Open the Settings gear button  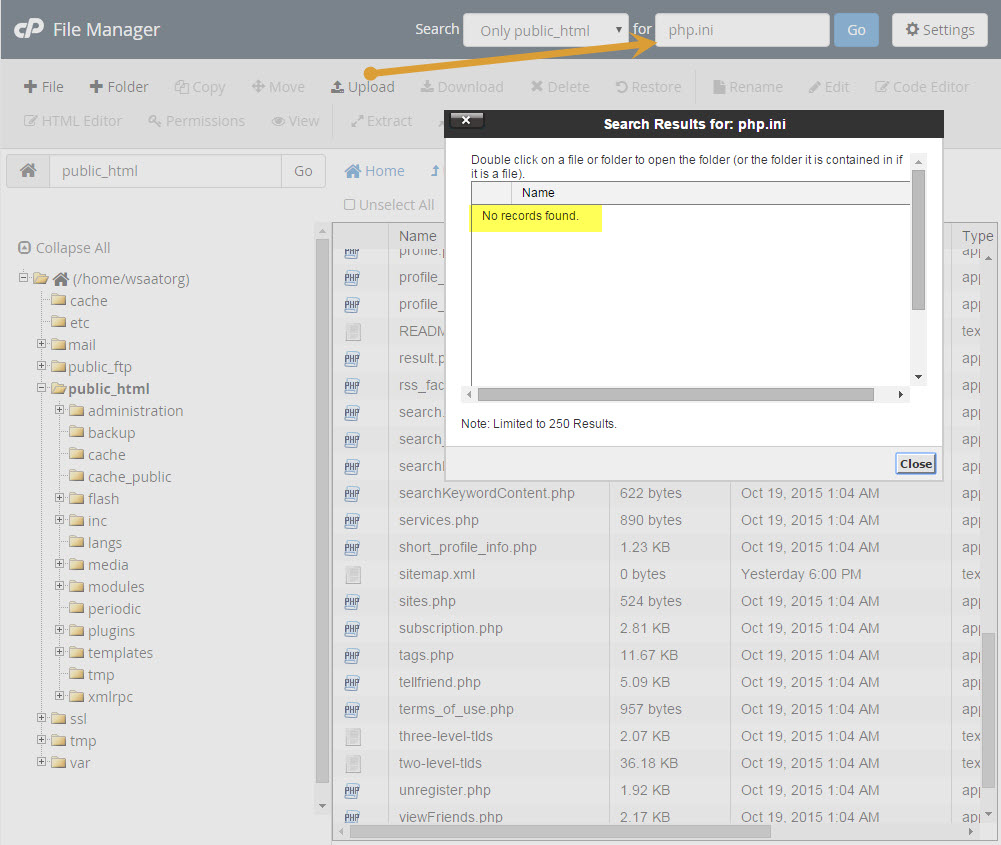pos(939,30)
